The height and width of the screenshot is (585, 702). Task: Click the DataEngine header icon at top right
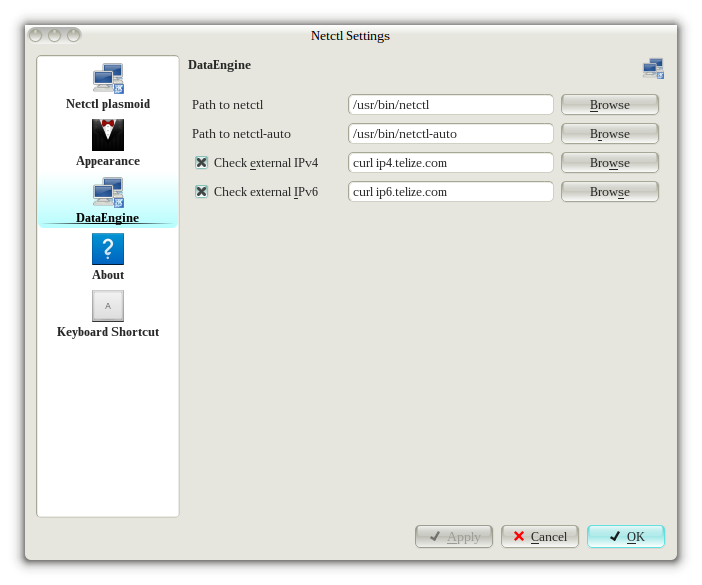coord(653,68)
